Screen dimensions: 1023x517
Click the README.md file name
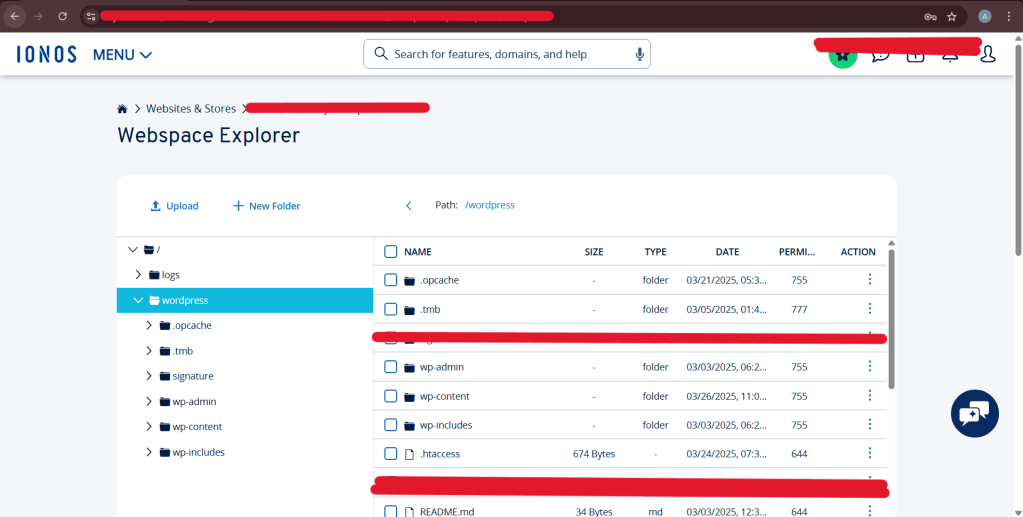click(447, 512)
